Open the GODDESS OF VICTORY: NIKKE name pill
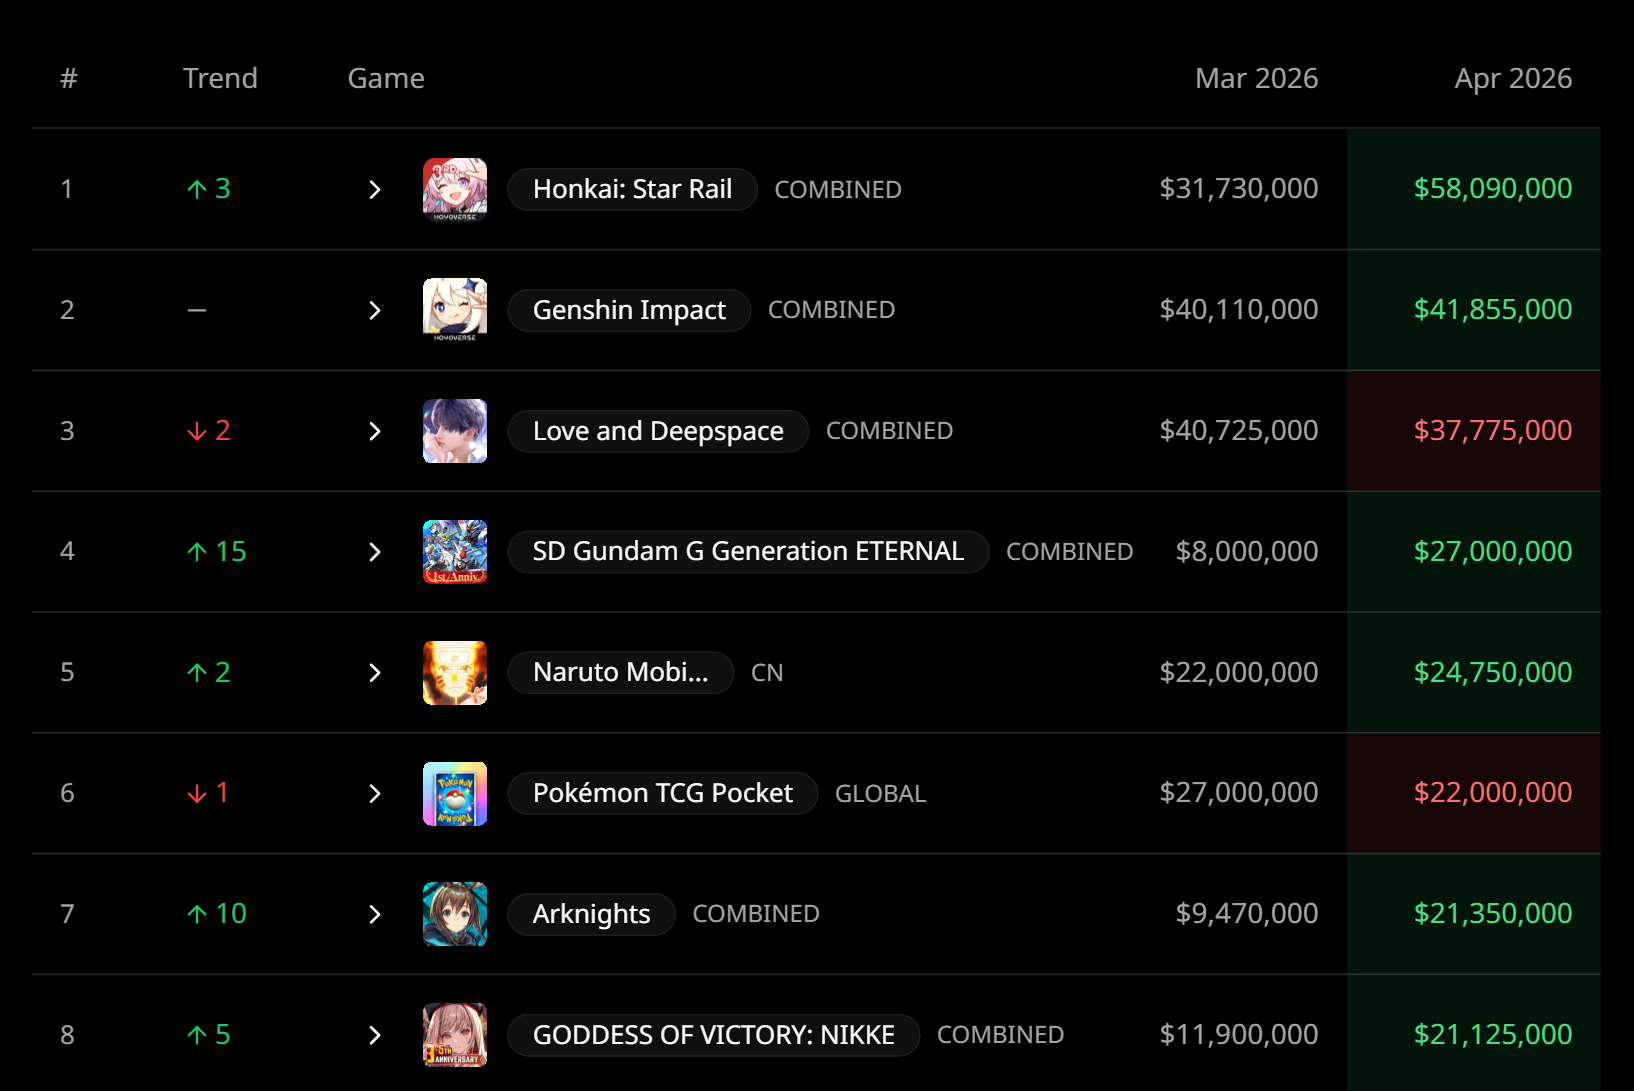This screenshot has width=1634, height=1091. click(x=714, y=1035)
